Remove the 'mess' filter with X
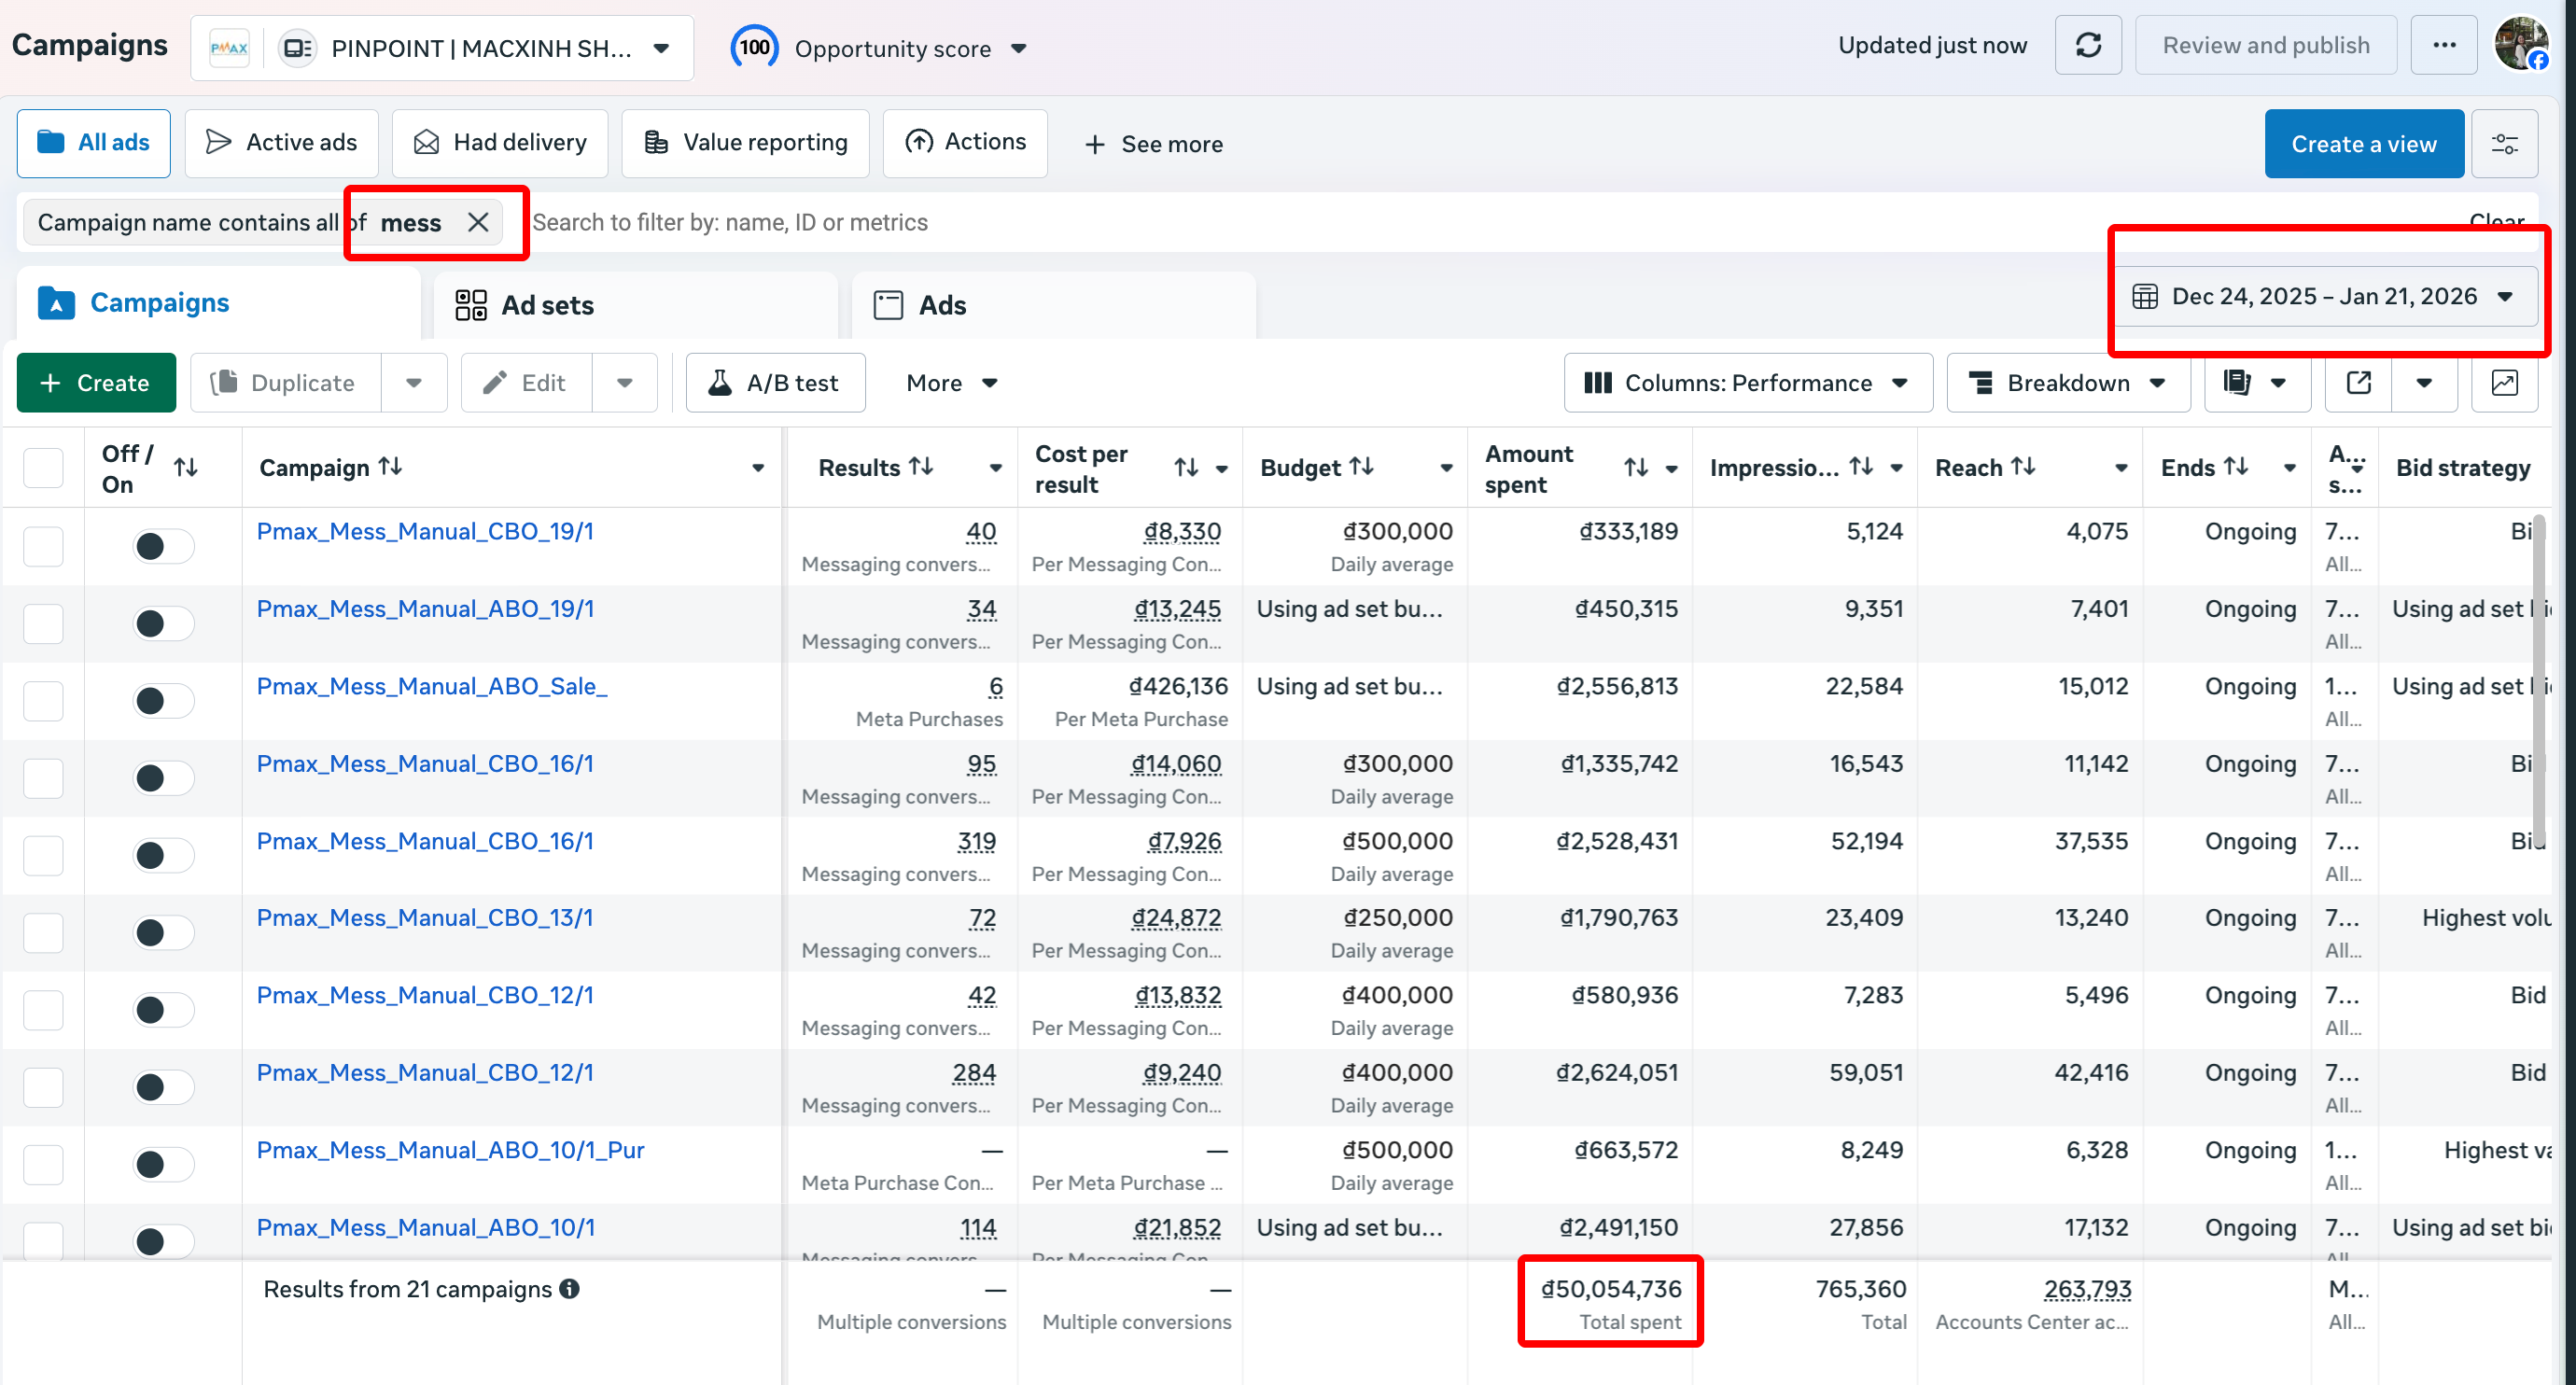The height and width of the screenshot is (1385, 2576). [x=478, y=222]
